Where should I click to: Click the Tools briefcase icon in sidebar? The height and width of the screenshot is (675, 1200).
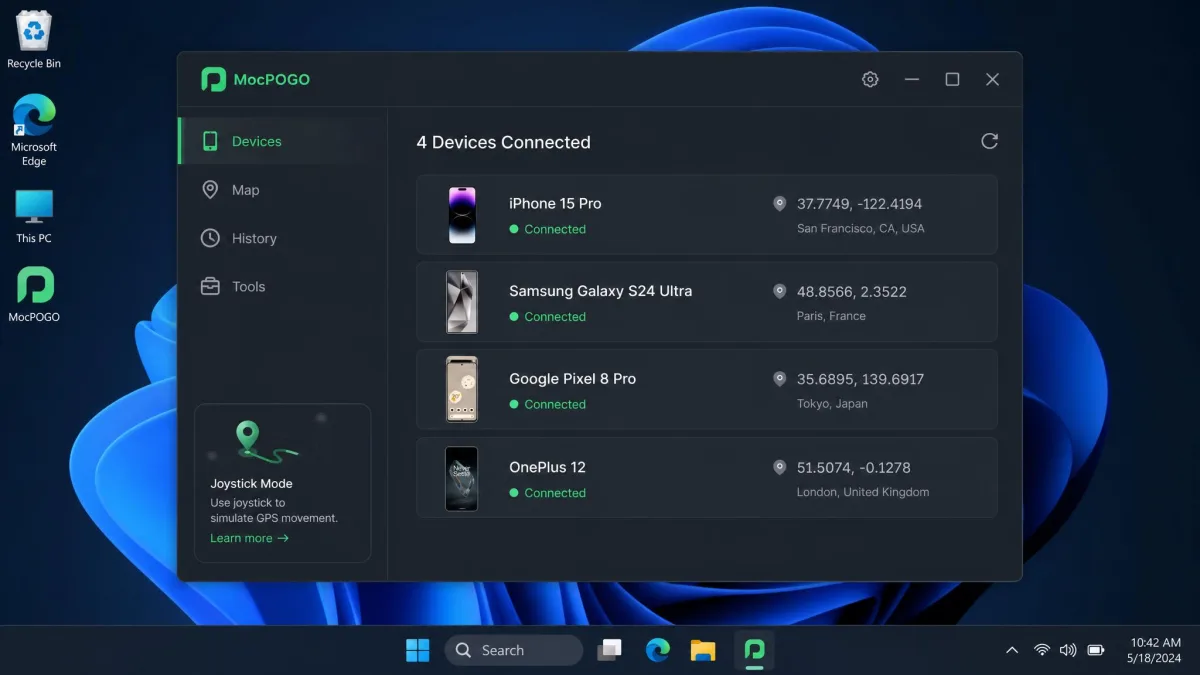[x=210, y=286]
